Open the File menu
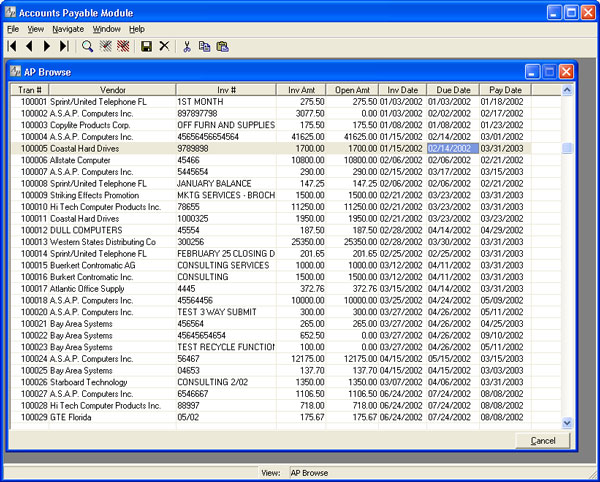The width and height of the screenshot is (600, 482). [13, 29]
